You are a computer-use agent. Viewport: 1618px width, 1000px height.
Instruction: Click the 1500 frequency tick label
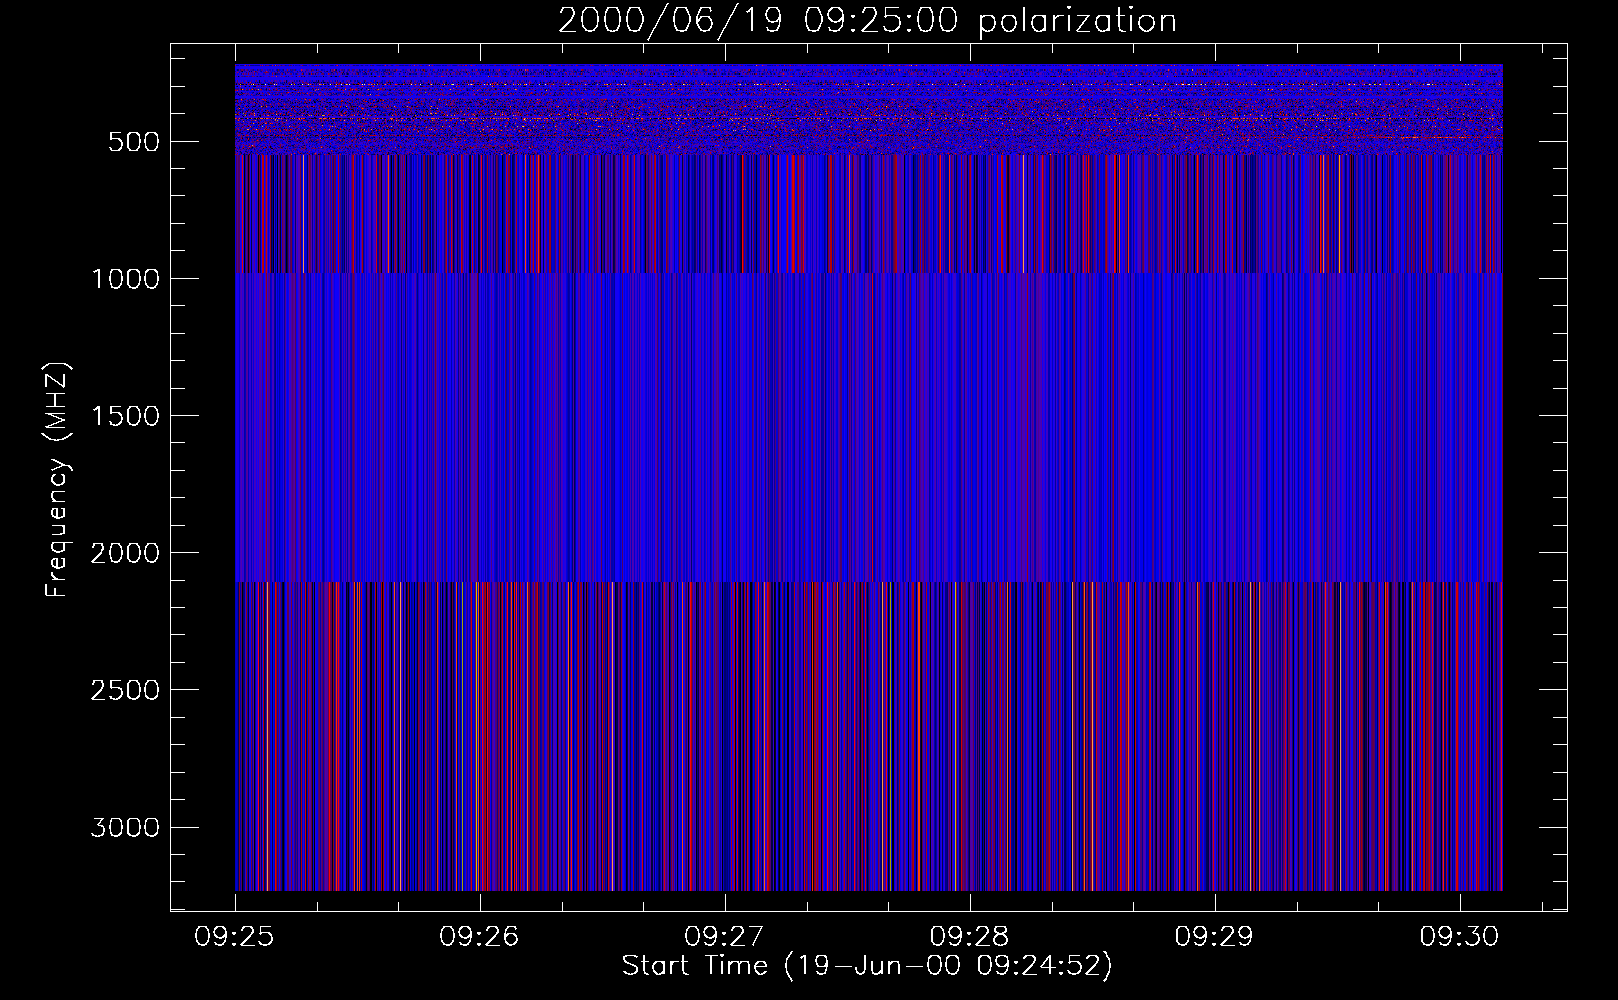pos(125,416)
